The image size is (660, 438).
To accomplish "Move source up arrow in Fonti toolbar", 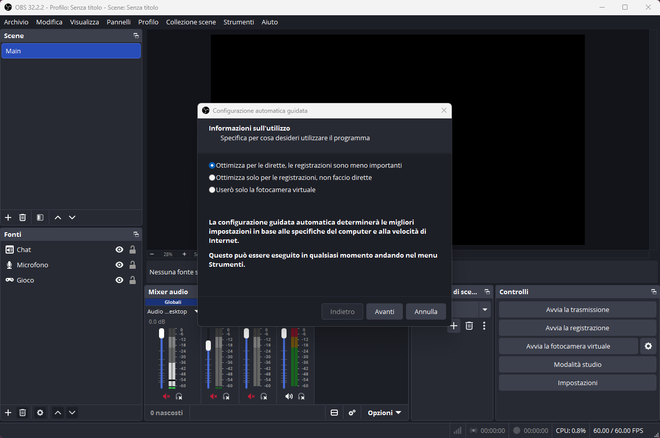I will (58, 413).
